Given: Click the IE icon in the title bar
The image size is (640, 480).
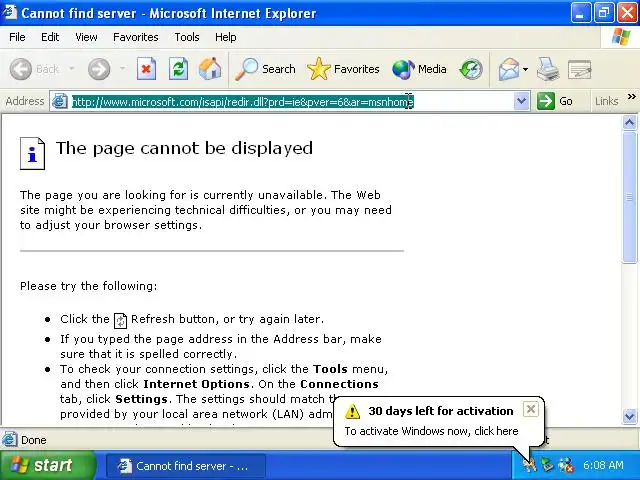Looking at the screenshot, I should pyautogui.click(x=9, y=12).
